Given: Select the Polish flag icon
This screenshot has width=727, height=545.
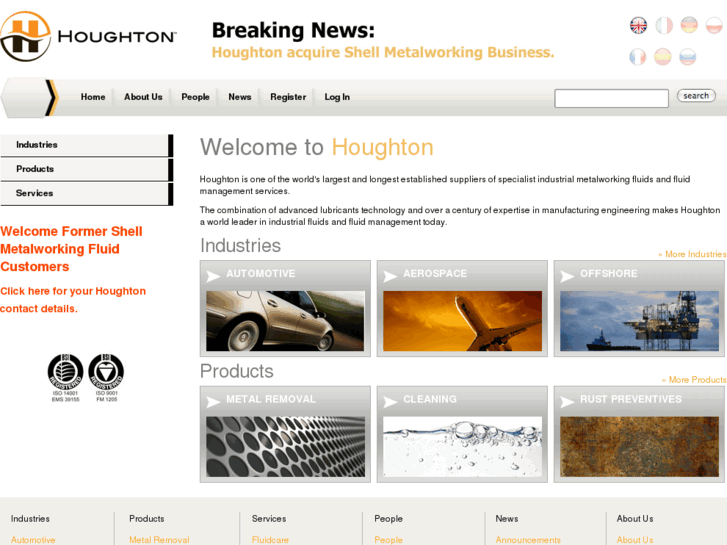Looking at the screenshot, I should pyautogui.click(x=714, y=25).
